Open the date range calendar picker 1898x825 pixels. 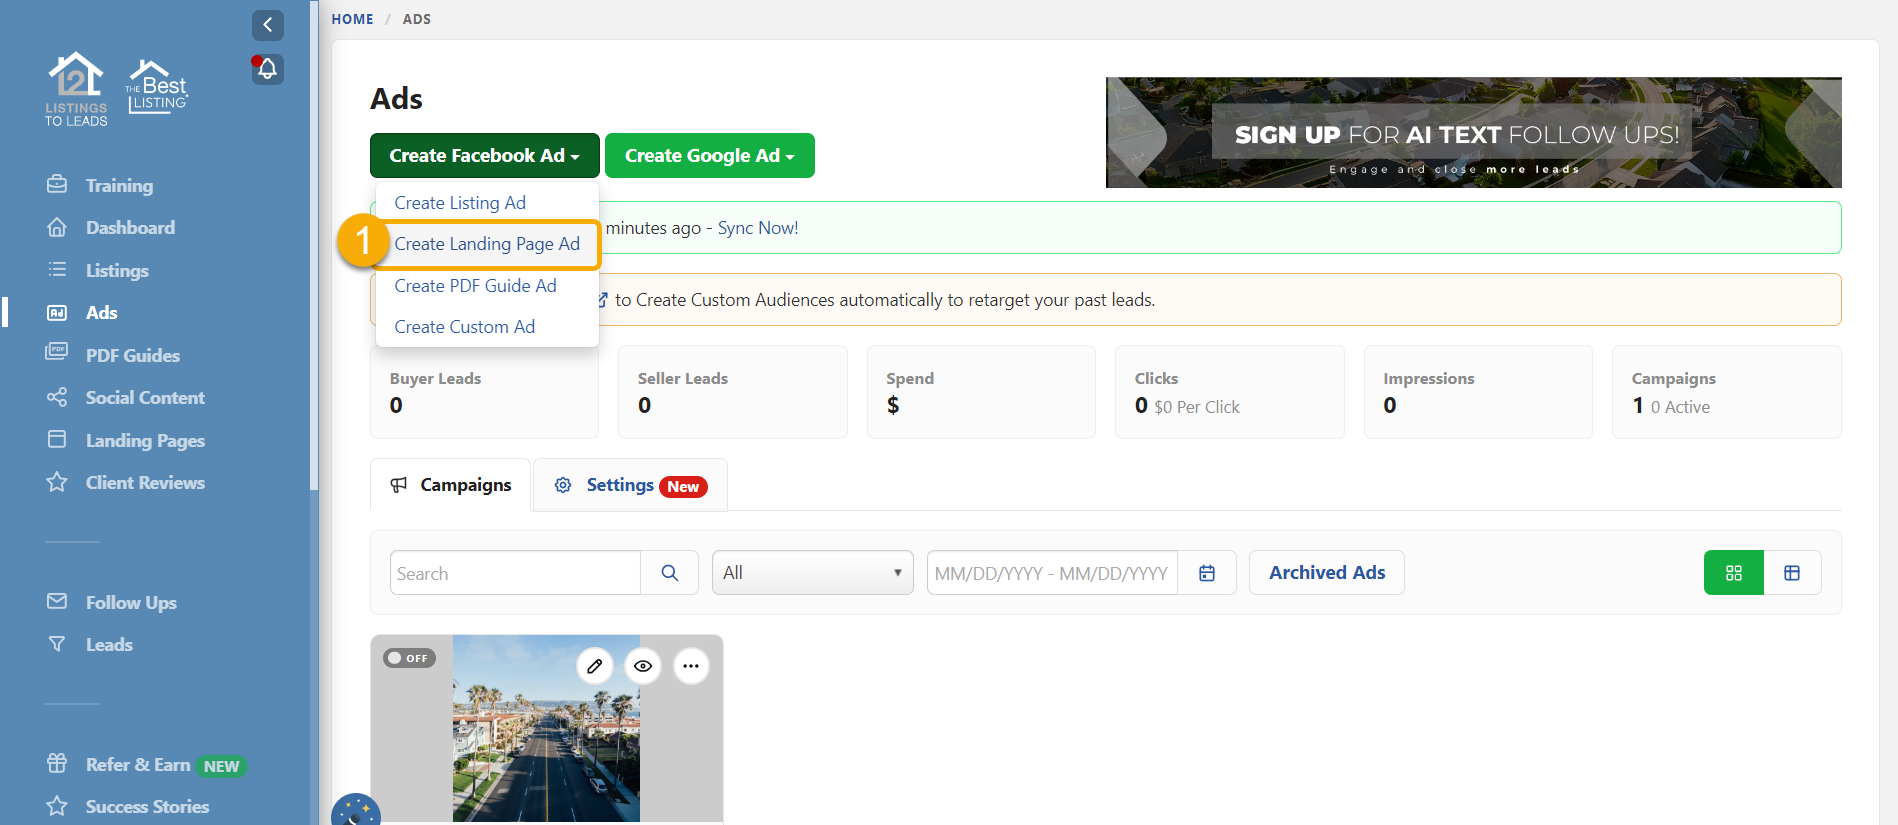tap(1207, 573)
